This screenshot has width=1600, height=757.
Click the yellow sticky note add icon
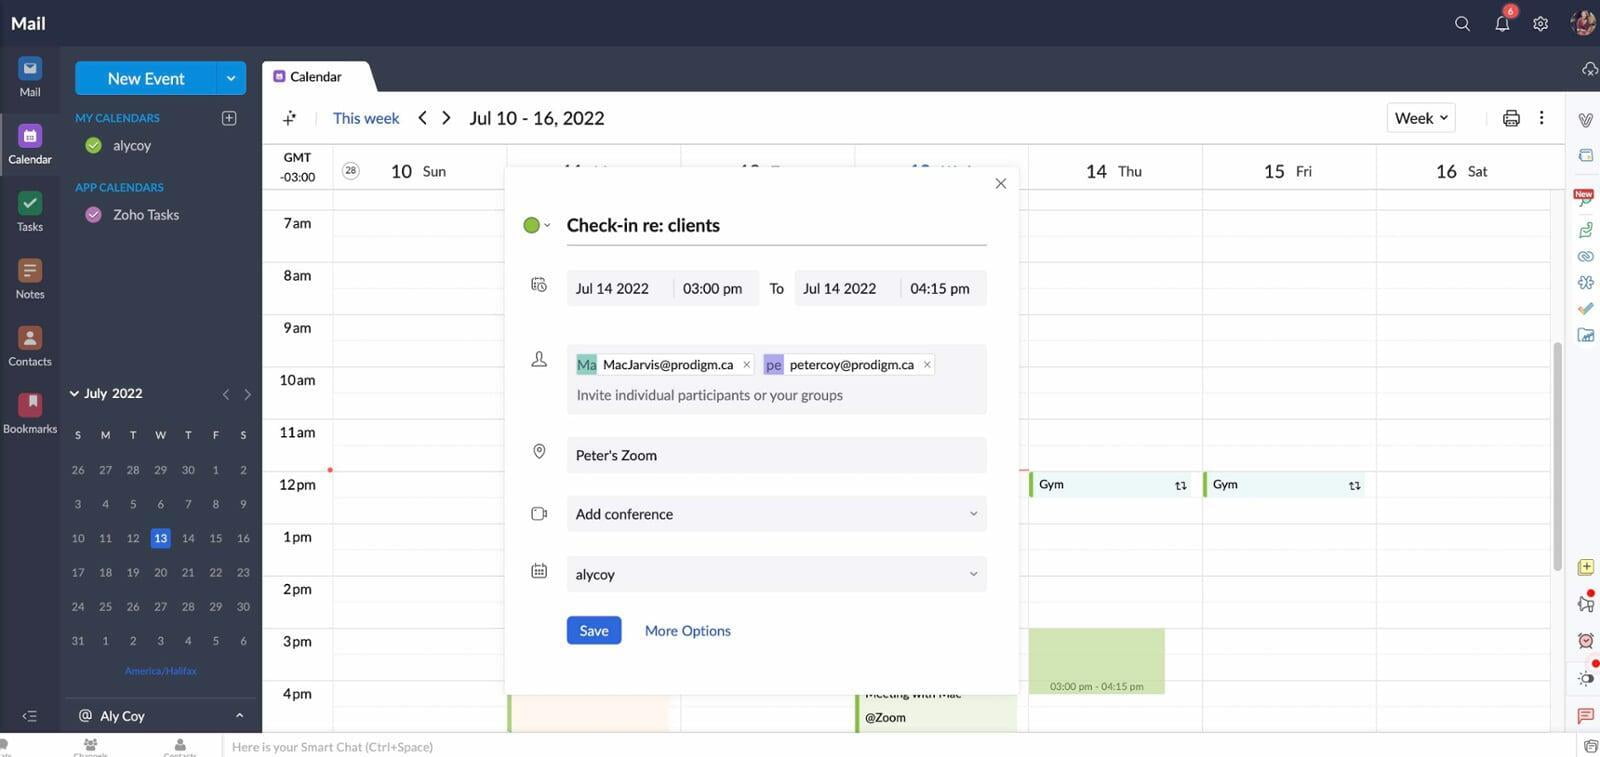pos(1585,567)
